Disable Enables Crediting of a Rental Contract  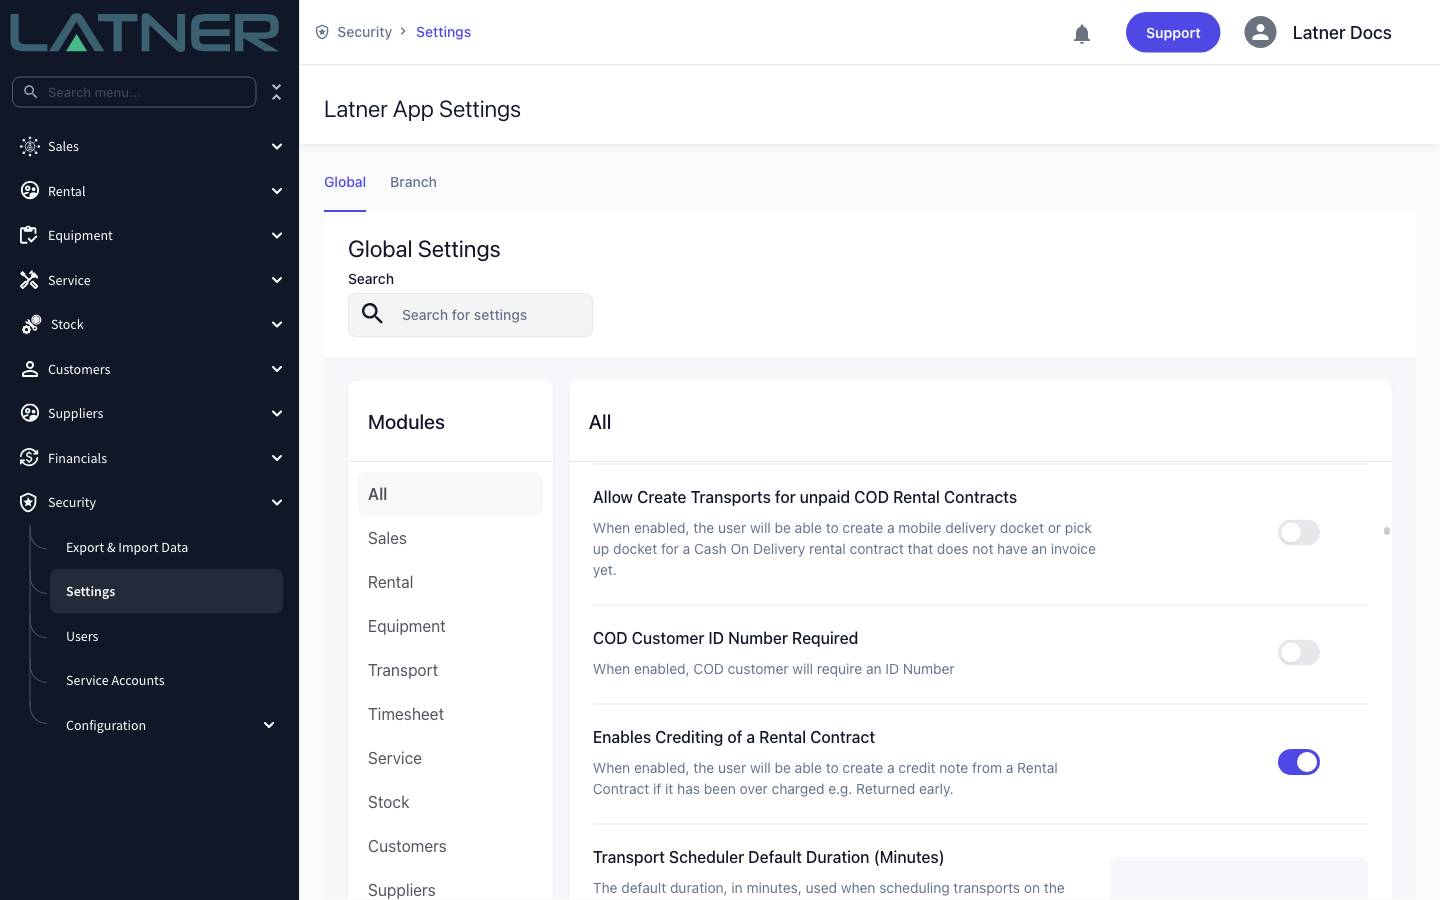coord(1299,762)
